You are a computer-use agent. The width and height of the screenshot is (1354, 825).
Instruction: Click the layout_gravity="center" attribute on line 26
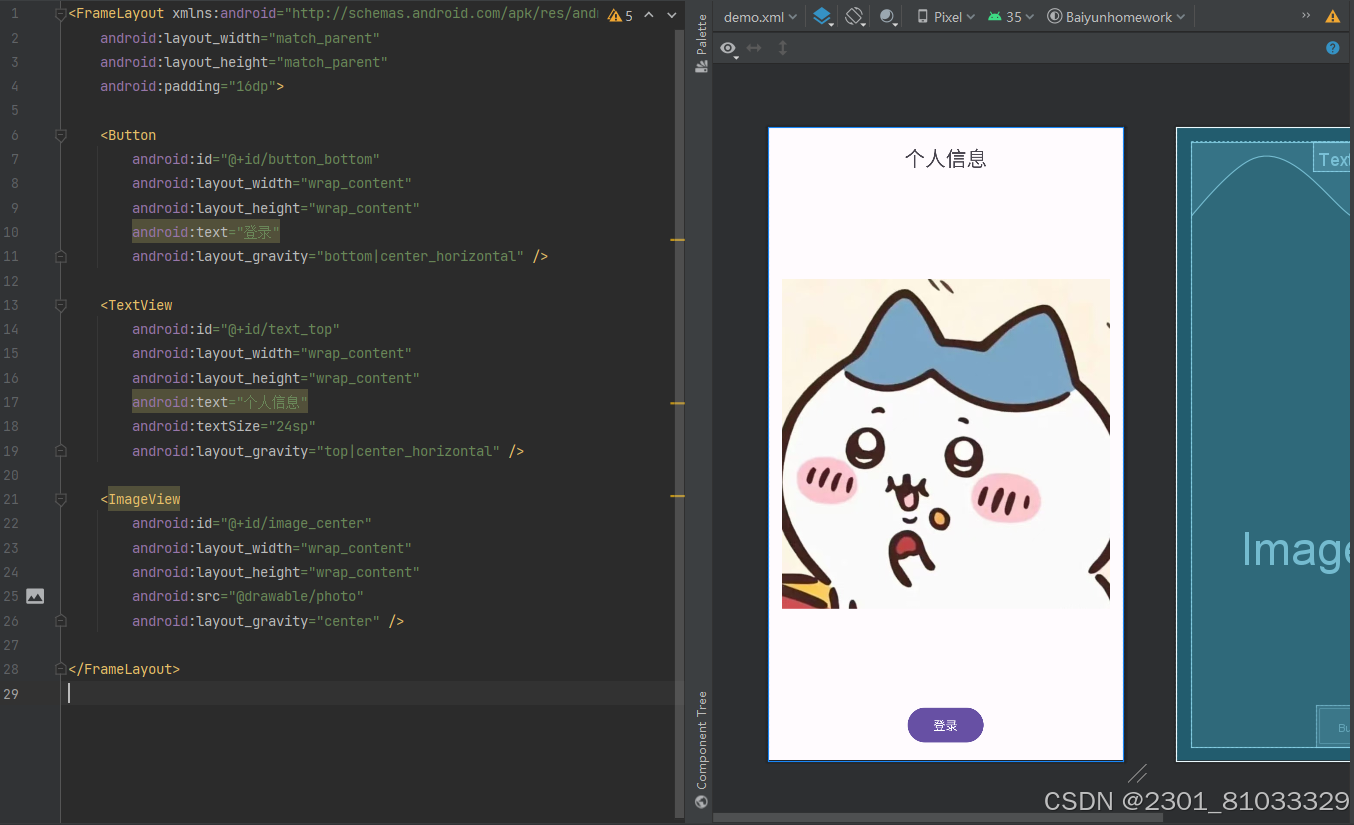tap(256, 621)
